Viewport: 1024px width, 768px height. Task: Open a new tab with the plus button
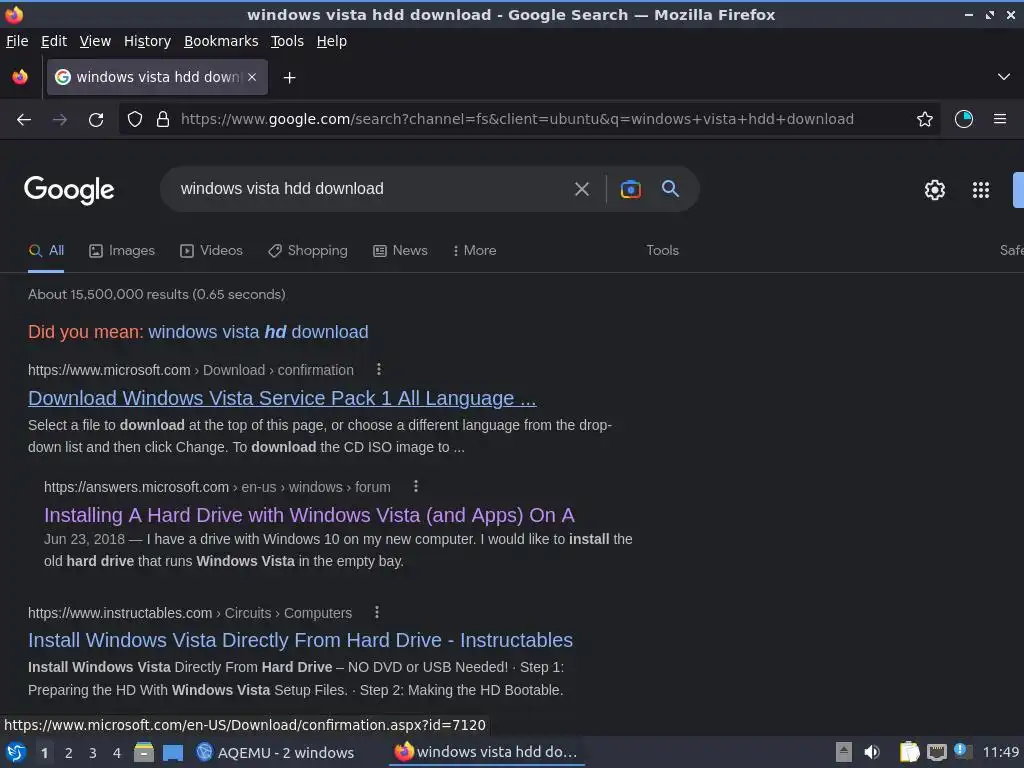(x=289, y=78)
